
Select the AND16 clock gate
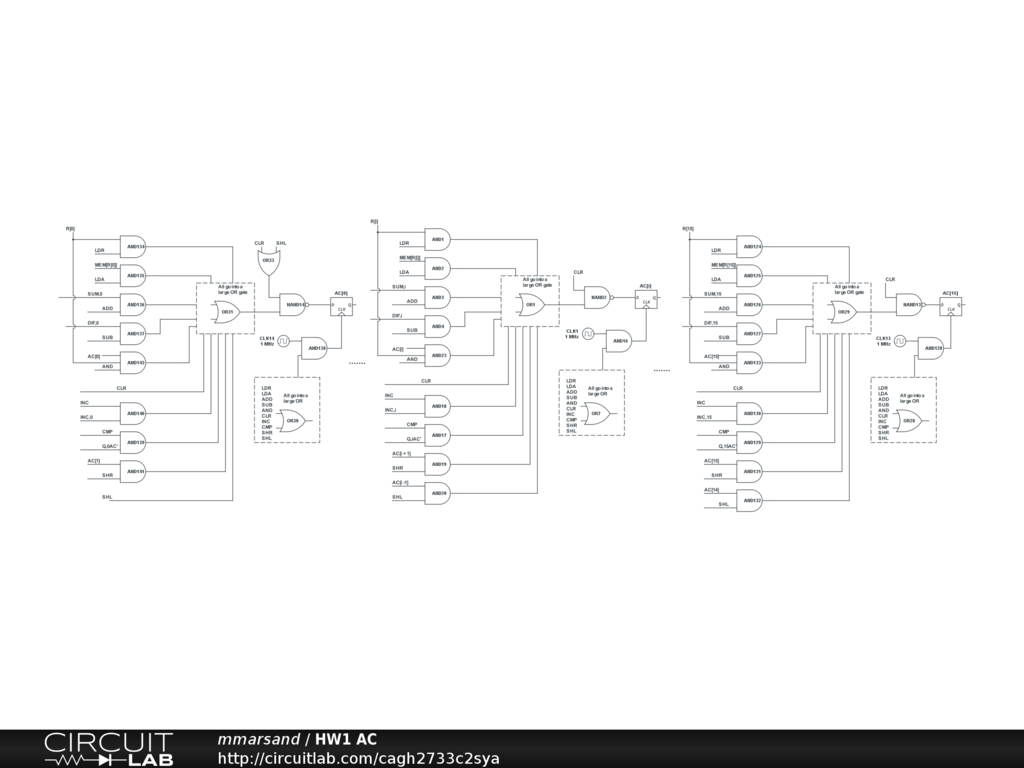619,341
